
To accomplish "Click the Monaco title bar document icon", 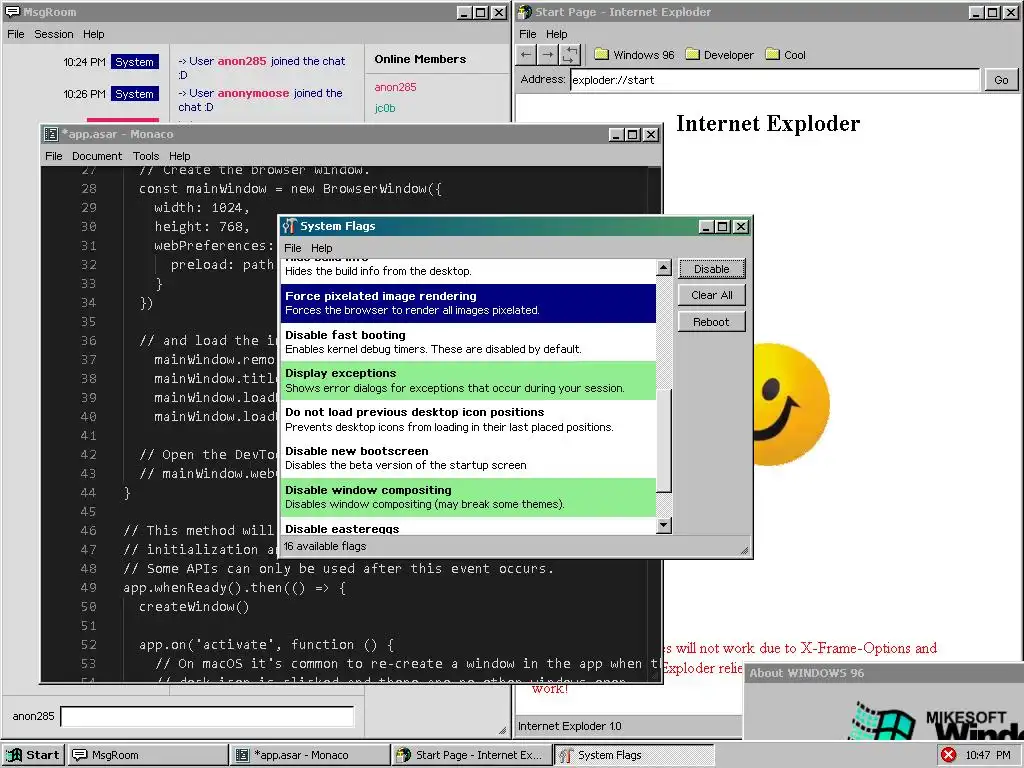I will coord(51,134).
